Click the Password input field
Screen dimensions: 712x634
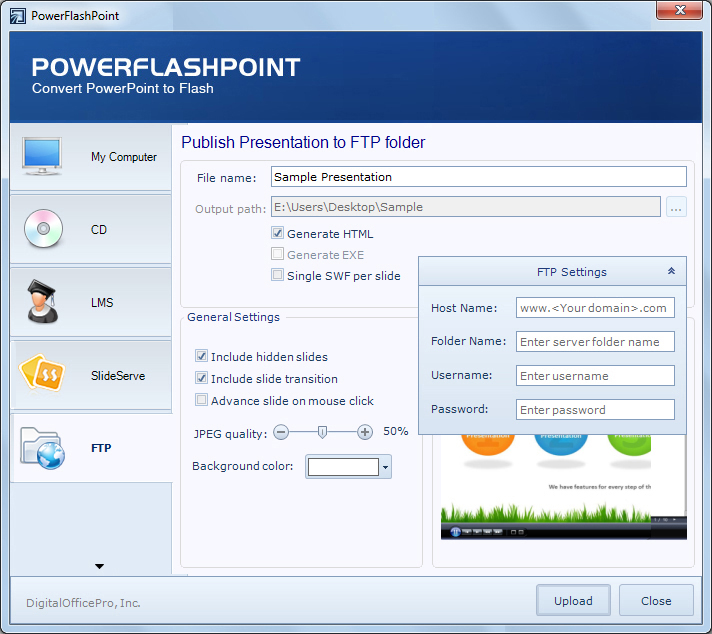coord(595,410)
